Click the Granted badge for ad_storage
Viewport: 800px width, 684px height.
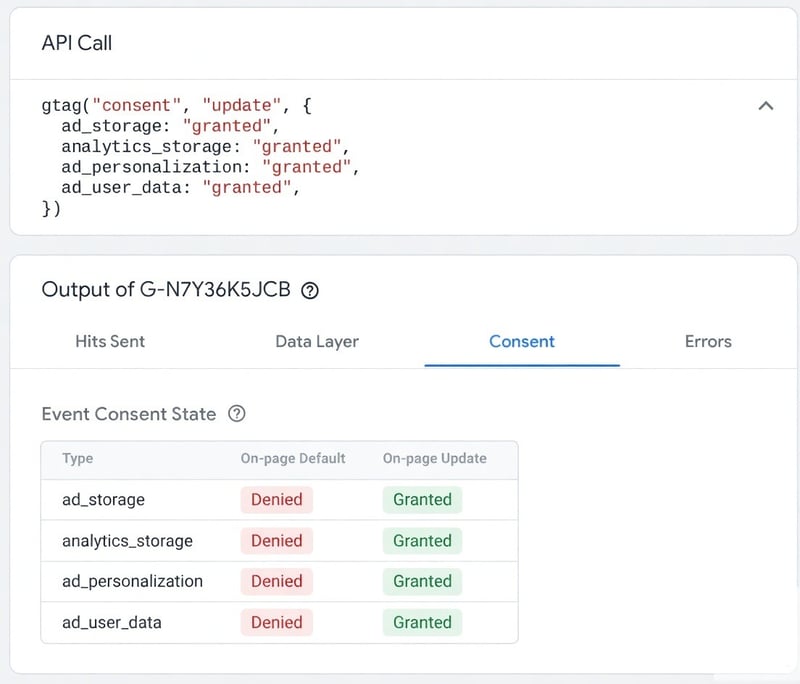[422, 500]
